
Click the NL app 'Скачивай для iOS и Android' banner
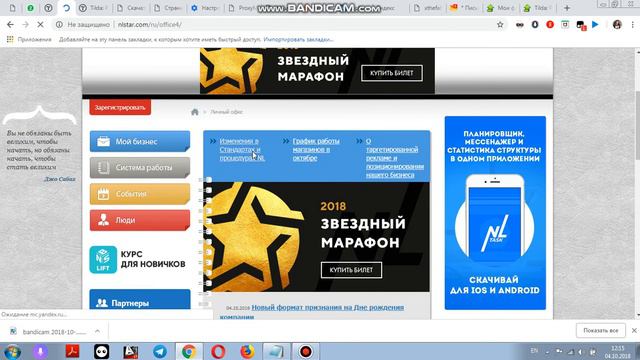[495, 213]
